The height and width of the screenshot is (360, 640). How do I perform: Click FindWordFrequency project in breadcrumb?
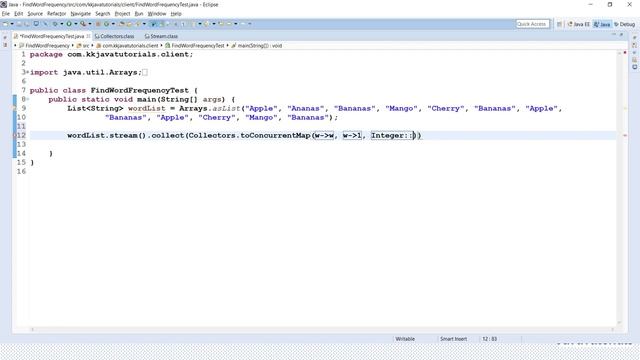click(x=44, y=46)
